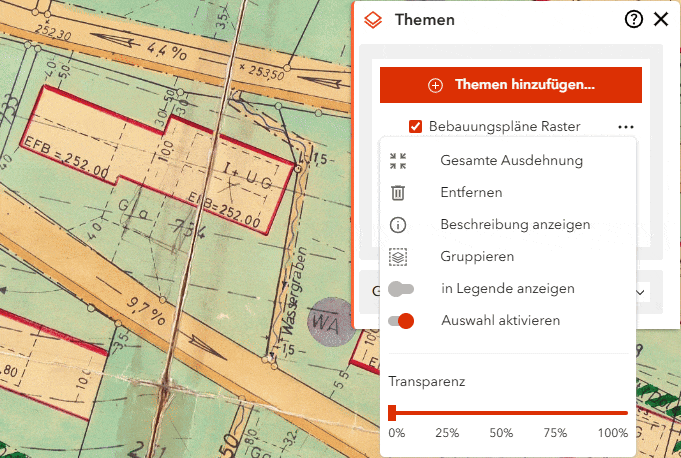681x458 pixels.
Task: Enable the 'in Legende anzeigen' toggle
Action: coord(401,289)
